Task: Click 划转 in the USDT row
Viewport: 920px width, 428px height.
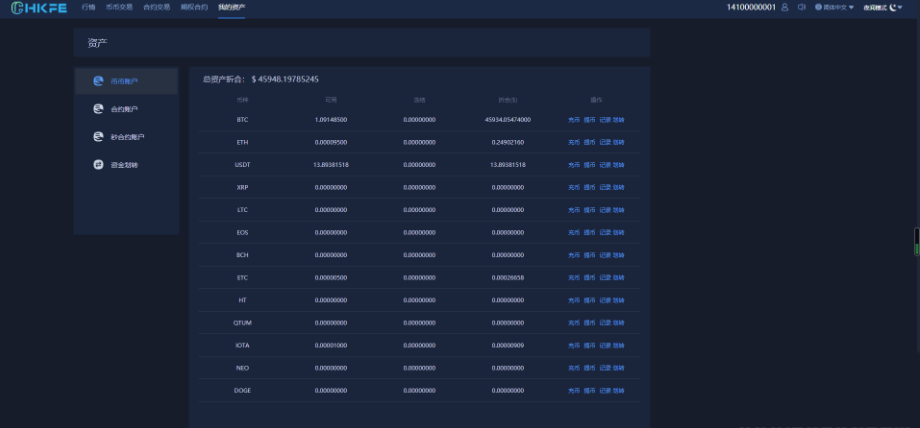Action: coord(618,165)
